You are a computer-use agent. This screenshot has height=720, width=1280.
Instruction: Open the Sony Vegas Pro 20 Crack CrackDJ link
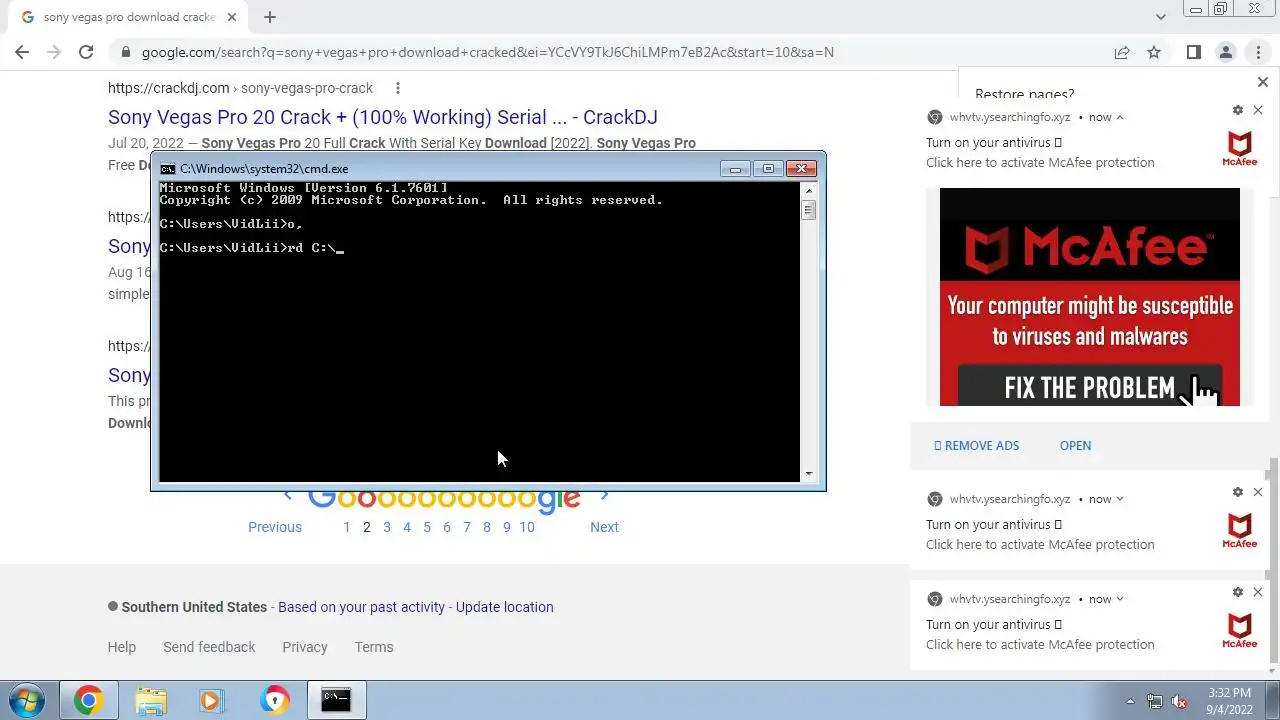382,117
